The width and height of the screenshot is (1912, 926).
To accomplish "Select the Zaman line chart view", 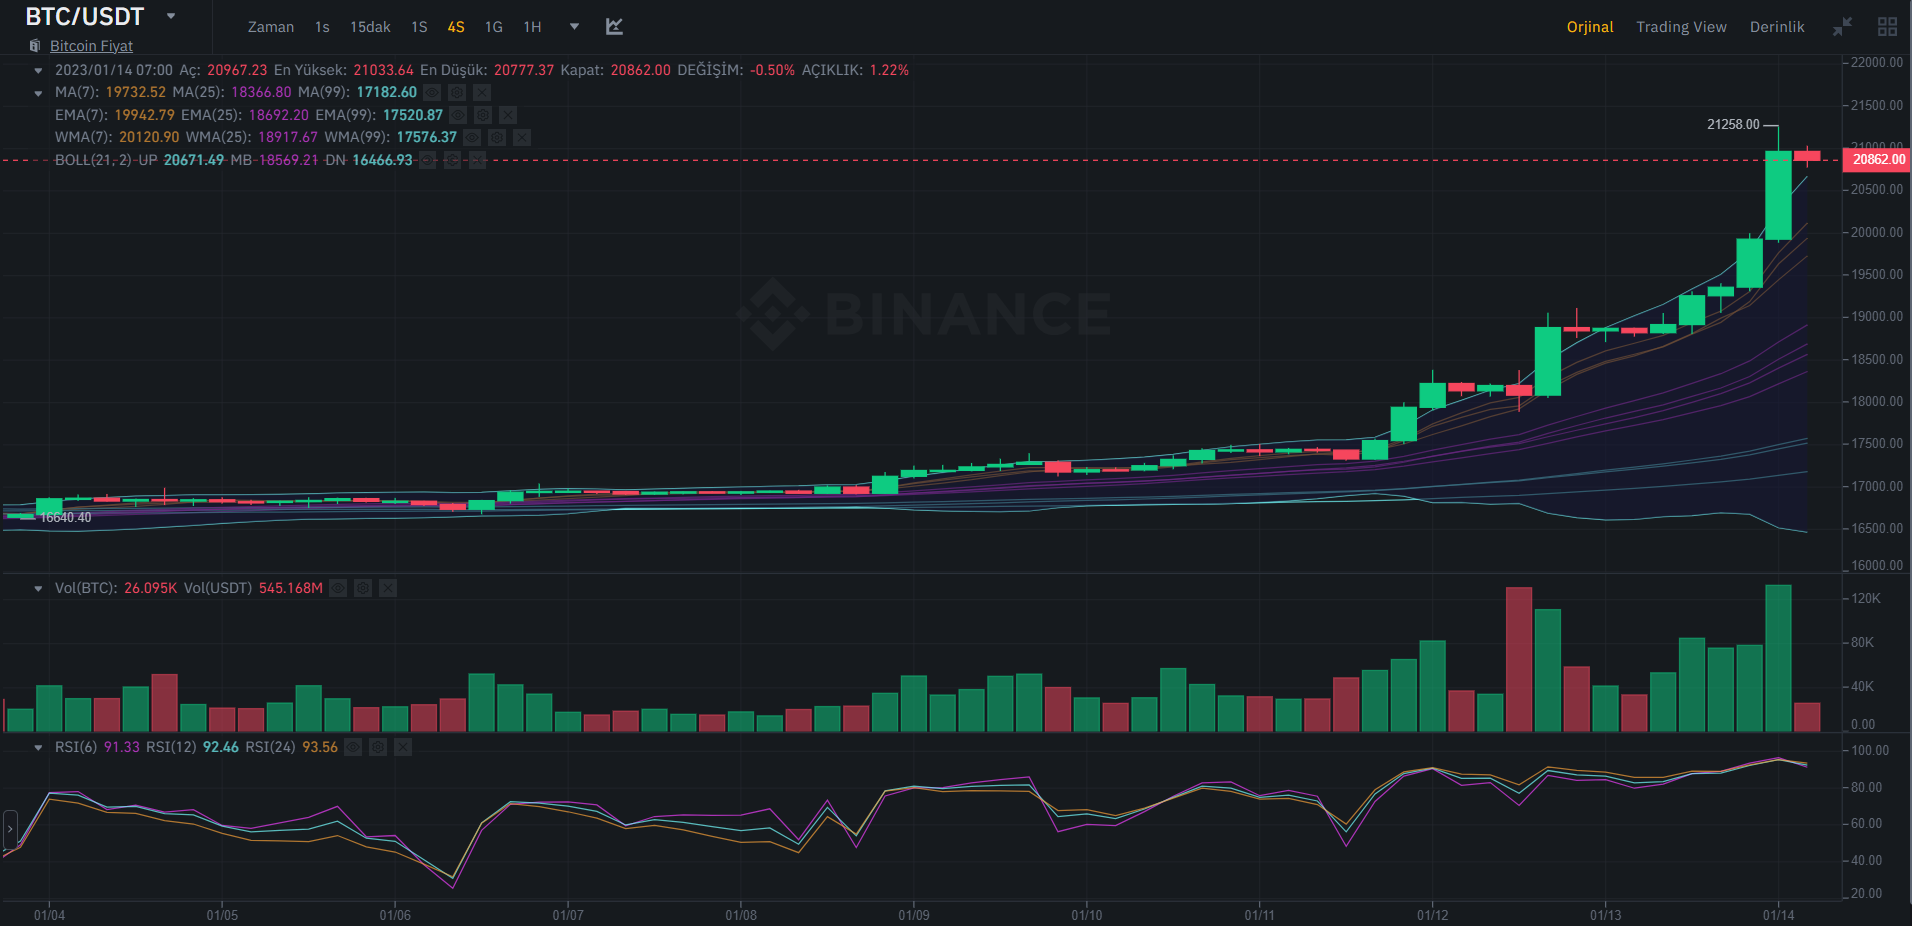I will click(x=271, y=27).
